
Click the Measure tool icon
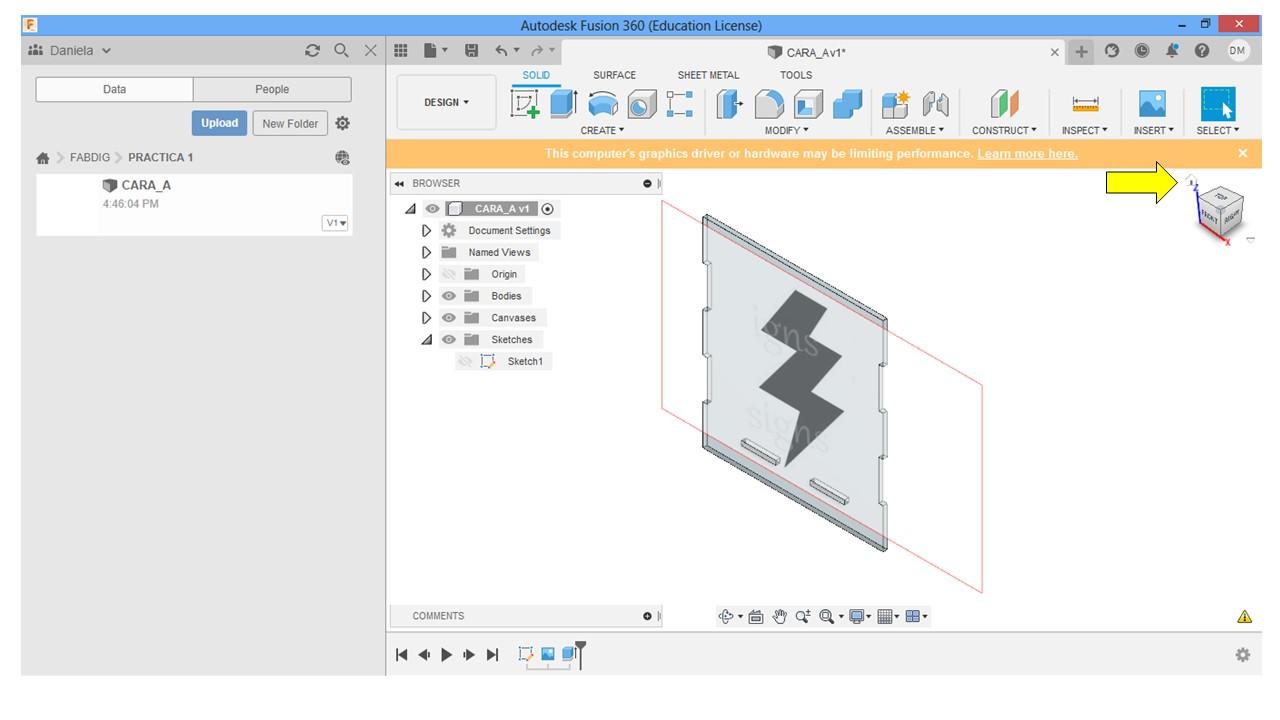tap(1085, 104)
